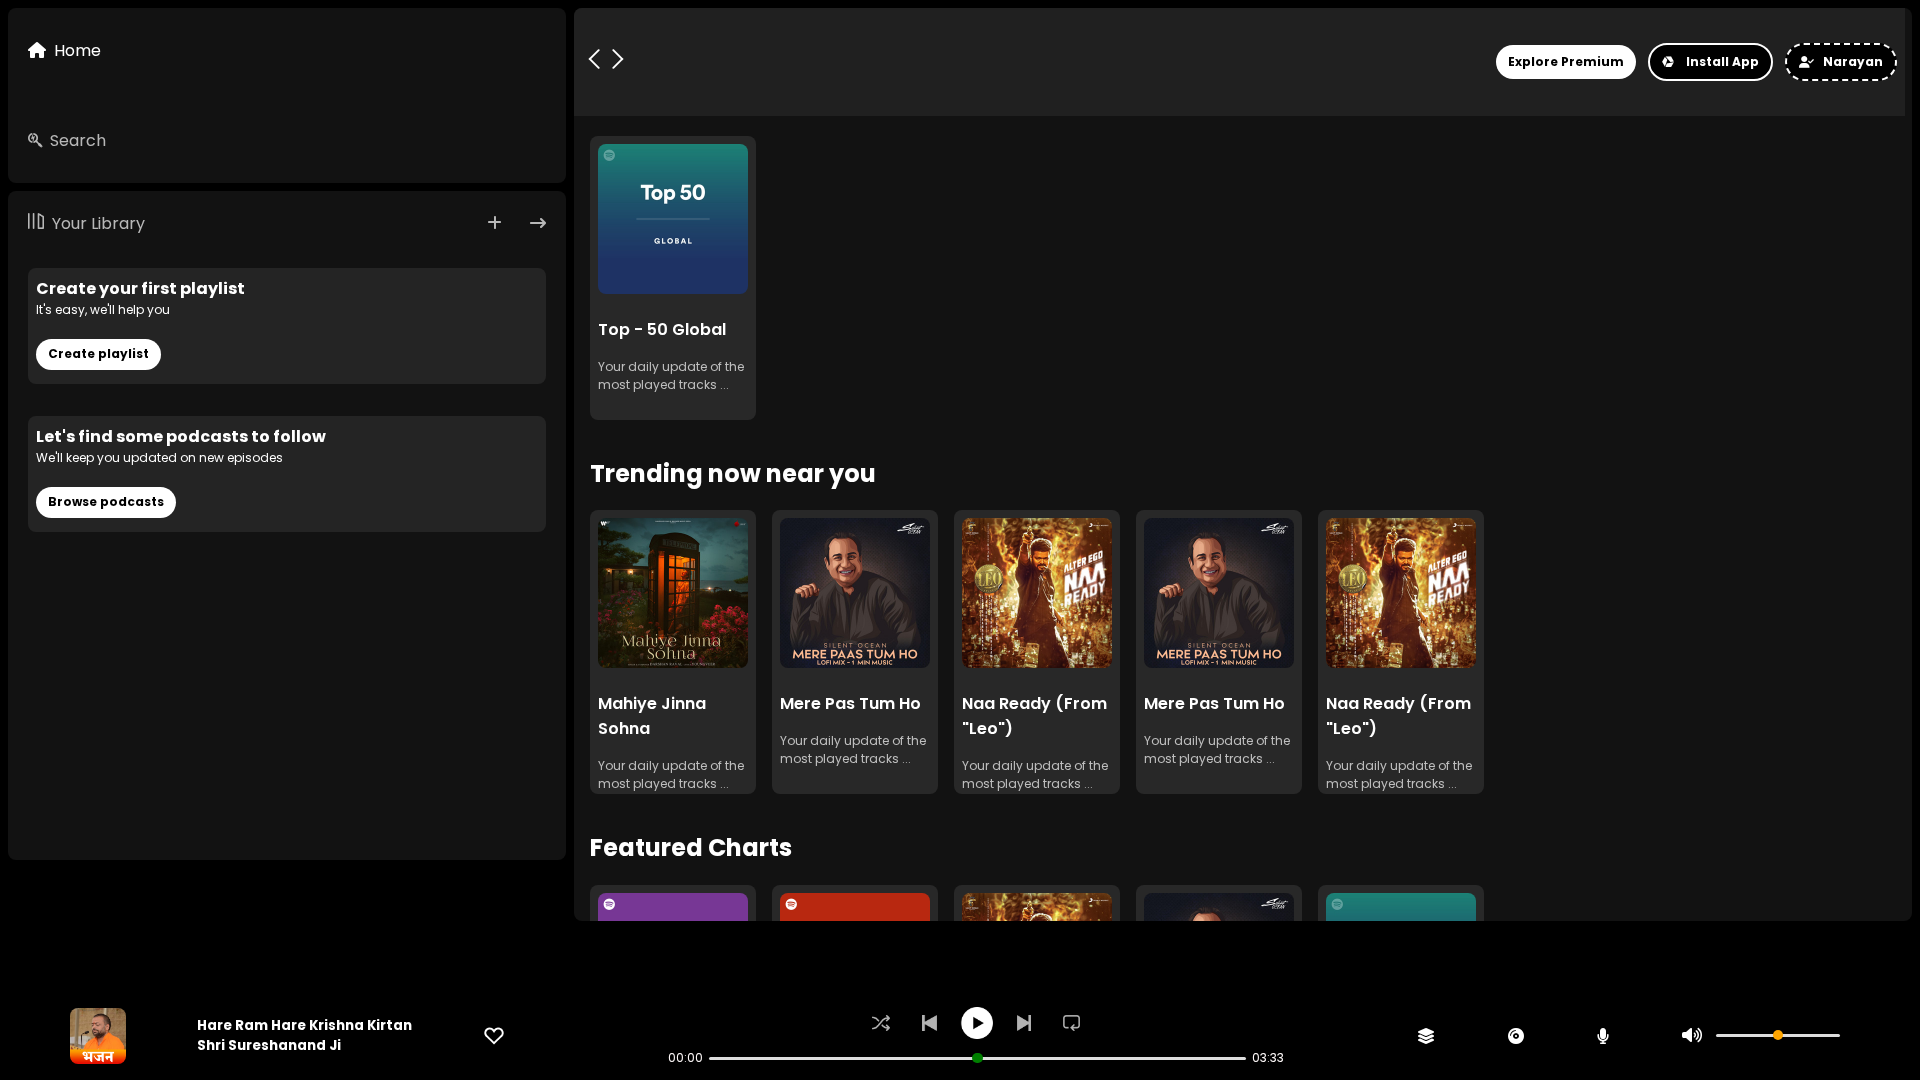Click Hare Ram Hare Krishna Kirtan title
This screenshot has height=1080, width=1920.
coord(304,1025)
